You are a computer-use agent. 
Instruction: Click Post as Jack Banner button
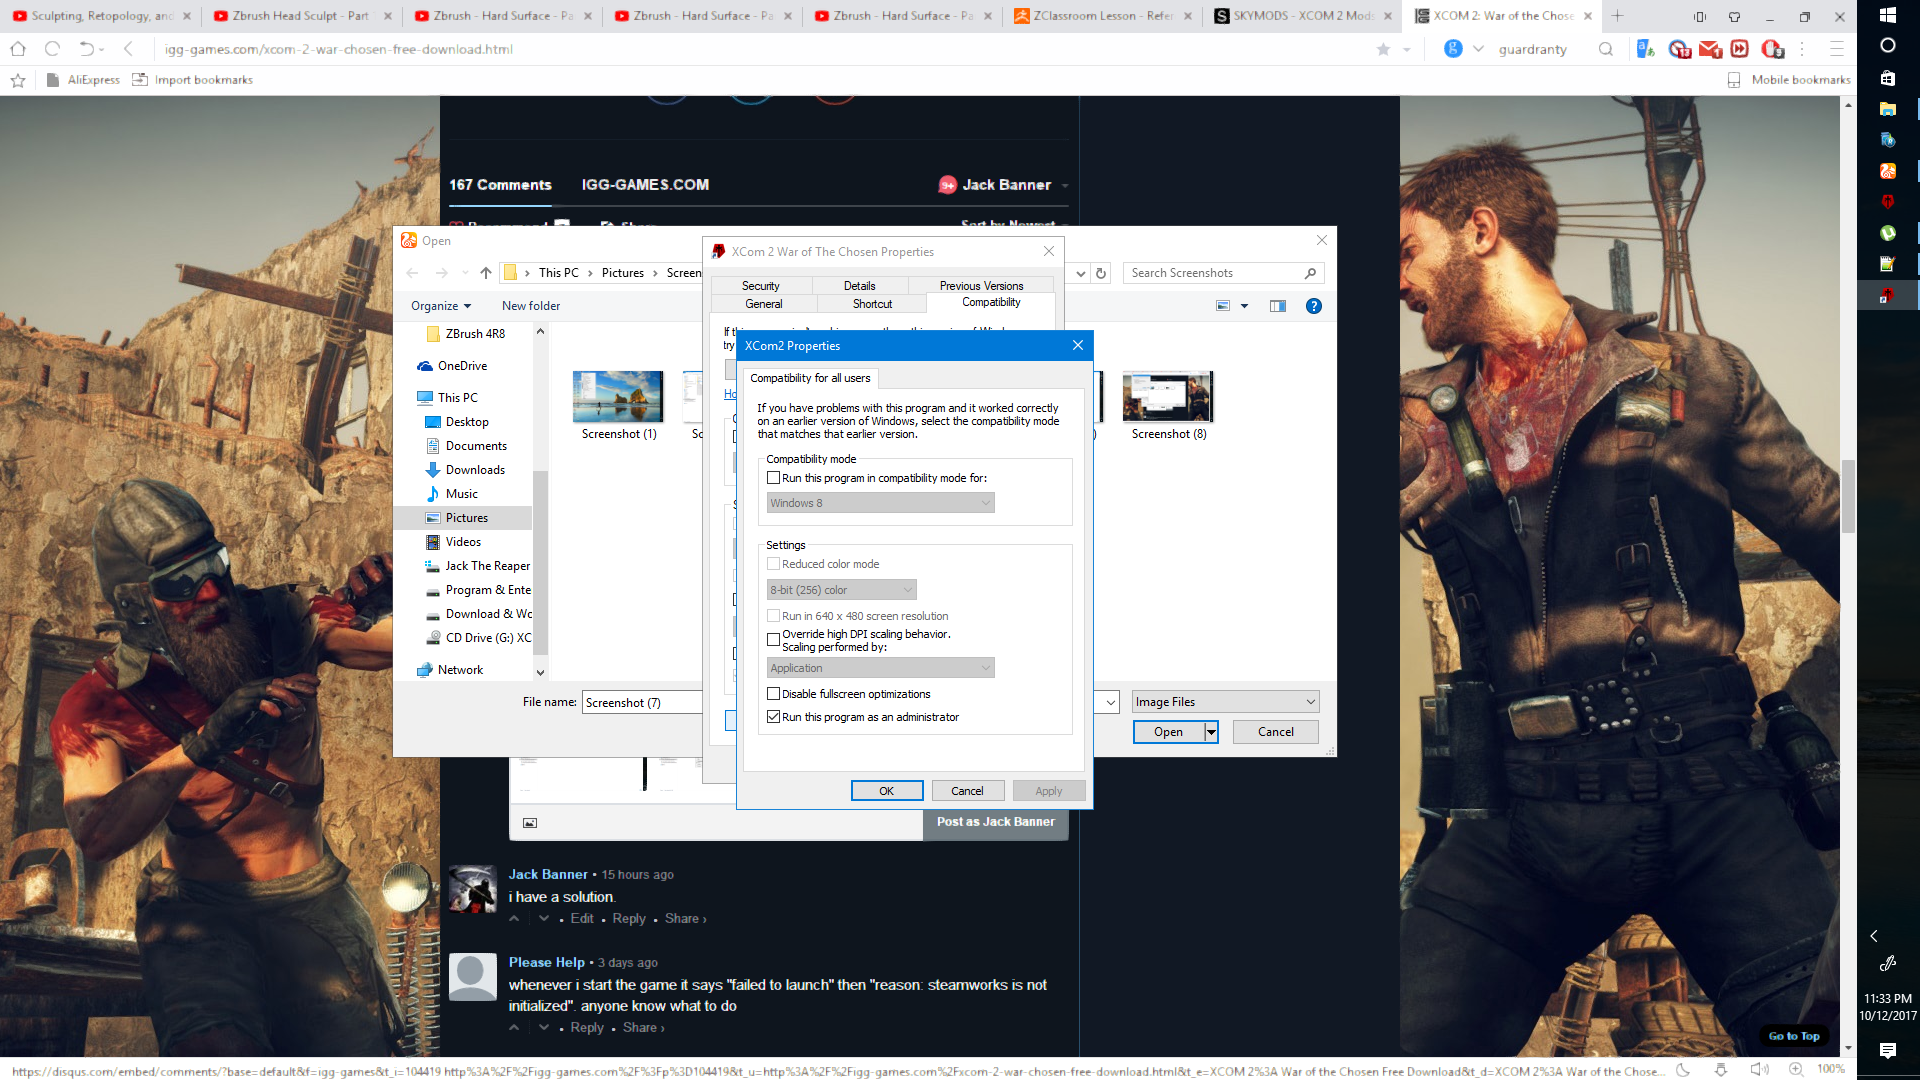pos(995,822)
